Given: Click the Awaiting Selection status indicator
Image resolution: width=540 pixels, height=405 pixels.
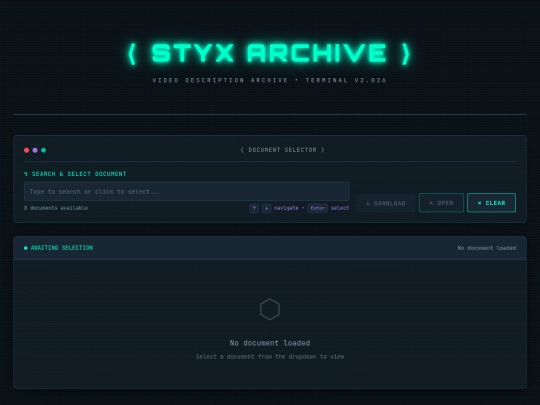Looking at the screenshot, I should coord(59,248).
